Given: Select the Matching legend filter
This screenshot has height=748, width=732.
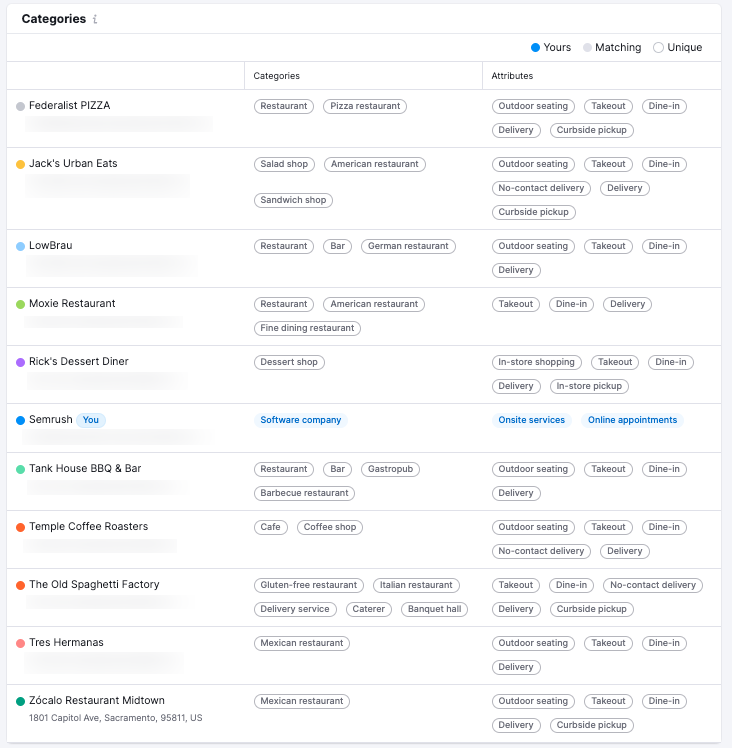Looking at the screenshot, I should tap(612, 47).
